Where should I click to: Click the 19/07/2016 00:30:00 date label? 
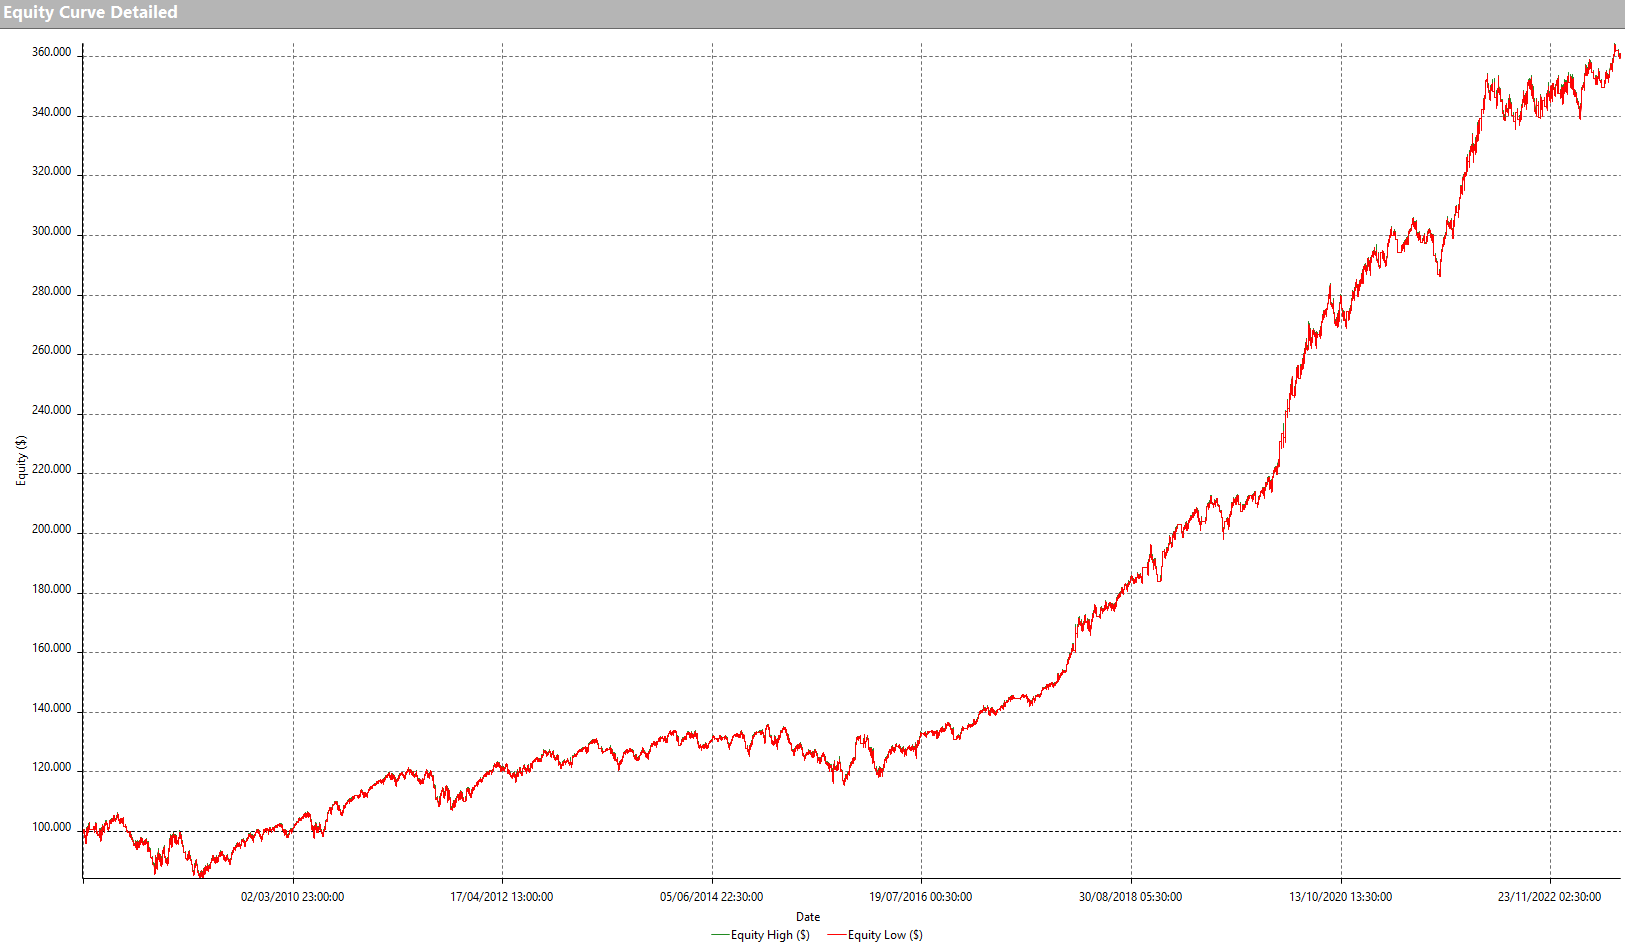point(920,897)
